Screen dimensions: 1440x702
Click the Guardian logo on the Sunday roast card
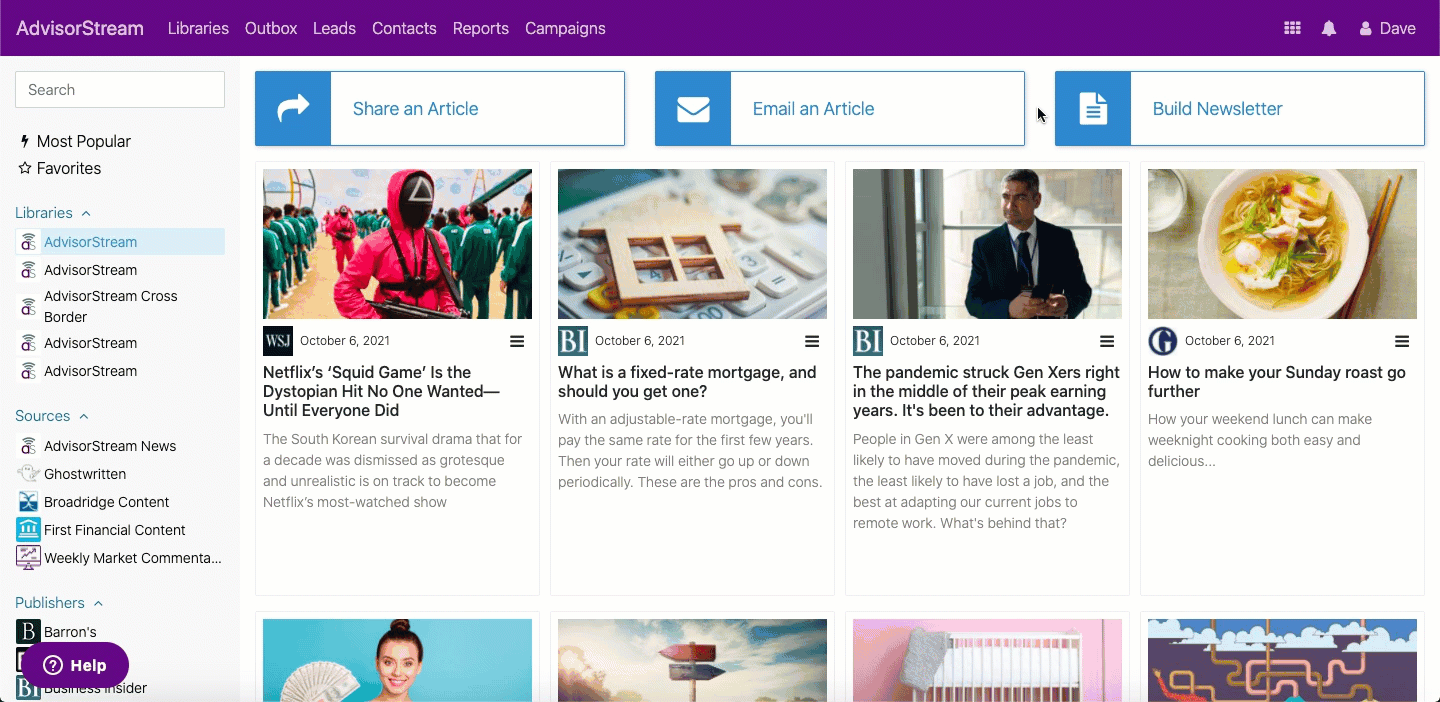pyautogui.click(x=1163, y=341)
